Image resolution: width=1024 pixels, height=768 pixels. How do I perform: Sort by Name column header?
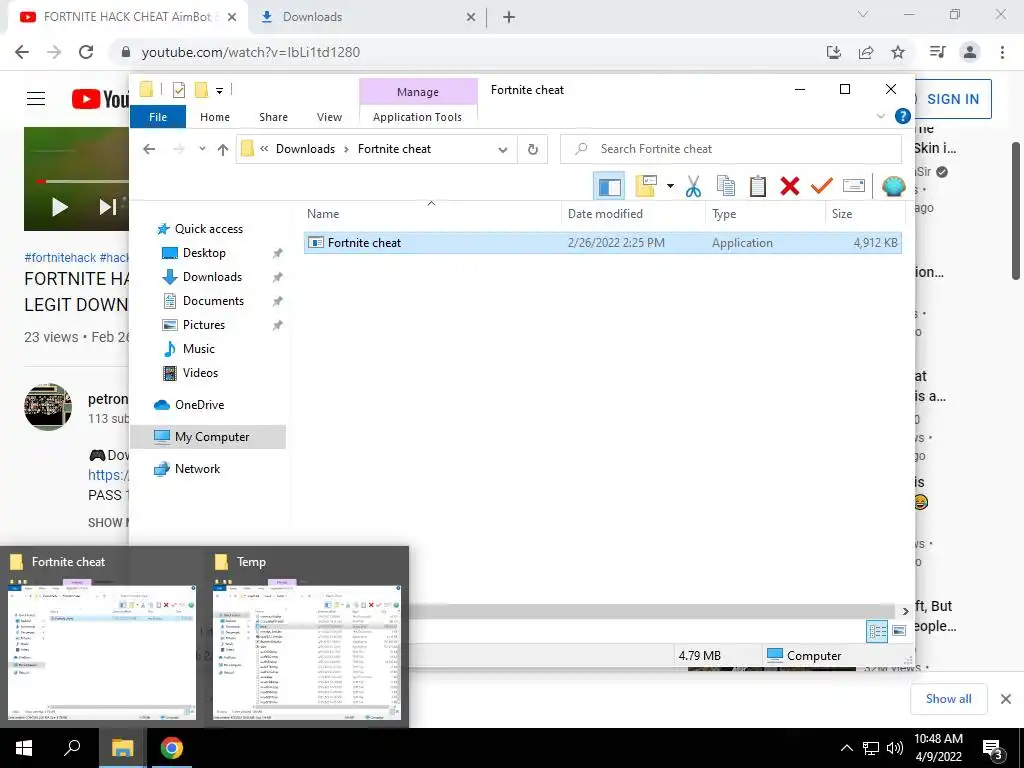[431, 214]
